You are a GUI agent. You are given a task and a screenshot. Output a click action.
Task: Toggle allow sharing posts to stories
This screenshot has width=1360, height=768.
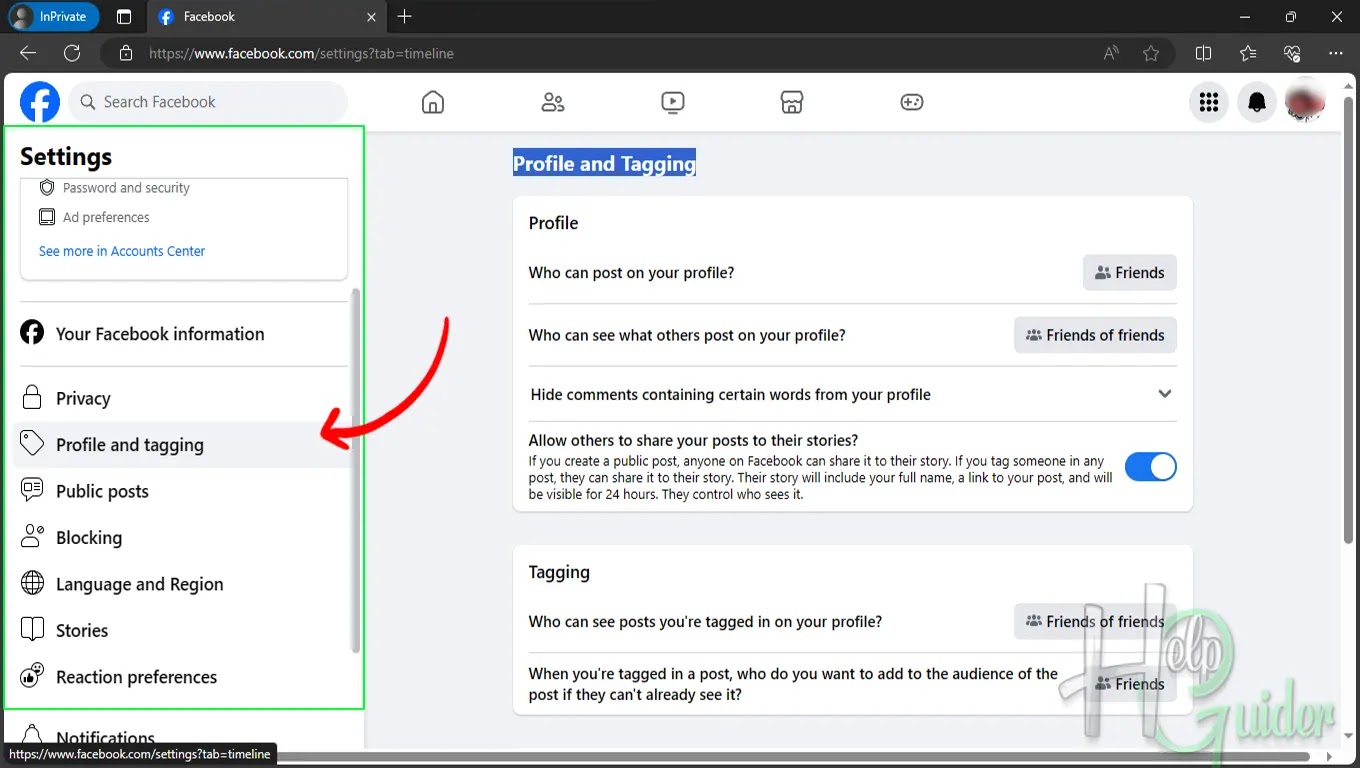(1151, 467)
